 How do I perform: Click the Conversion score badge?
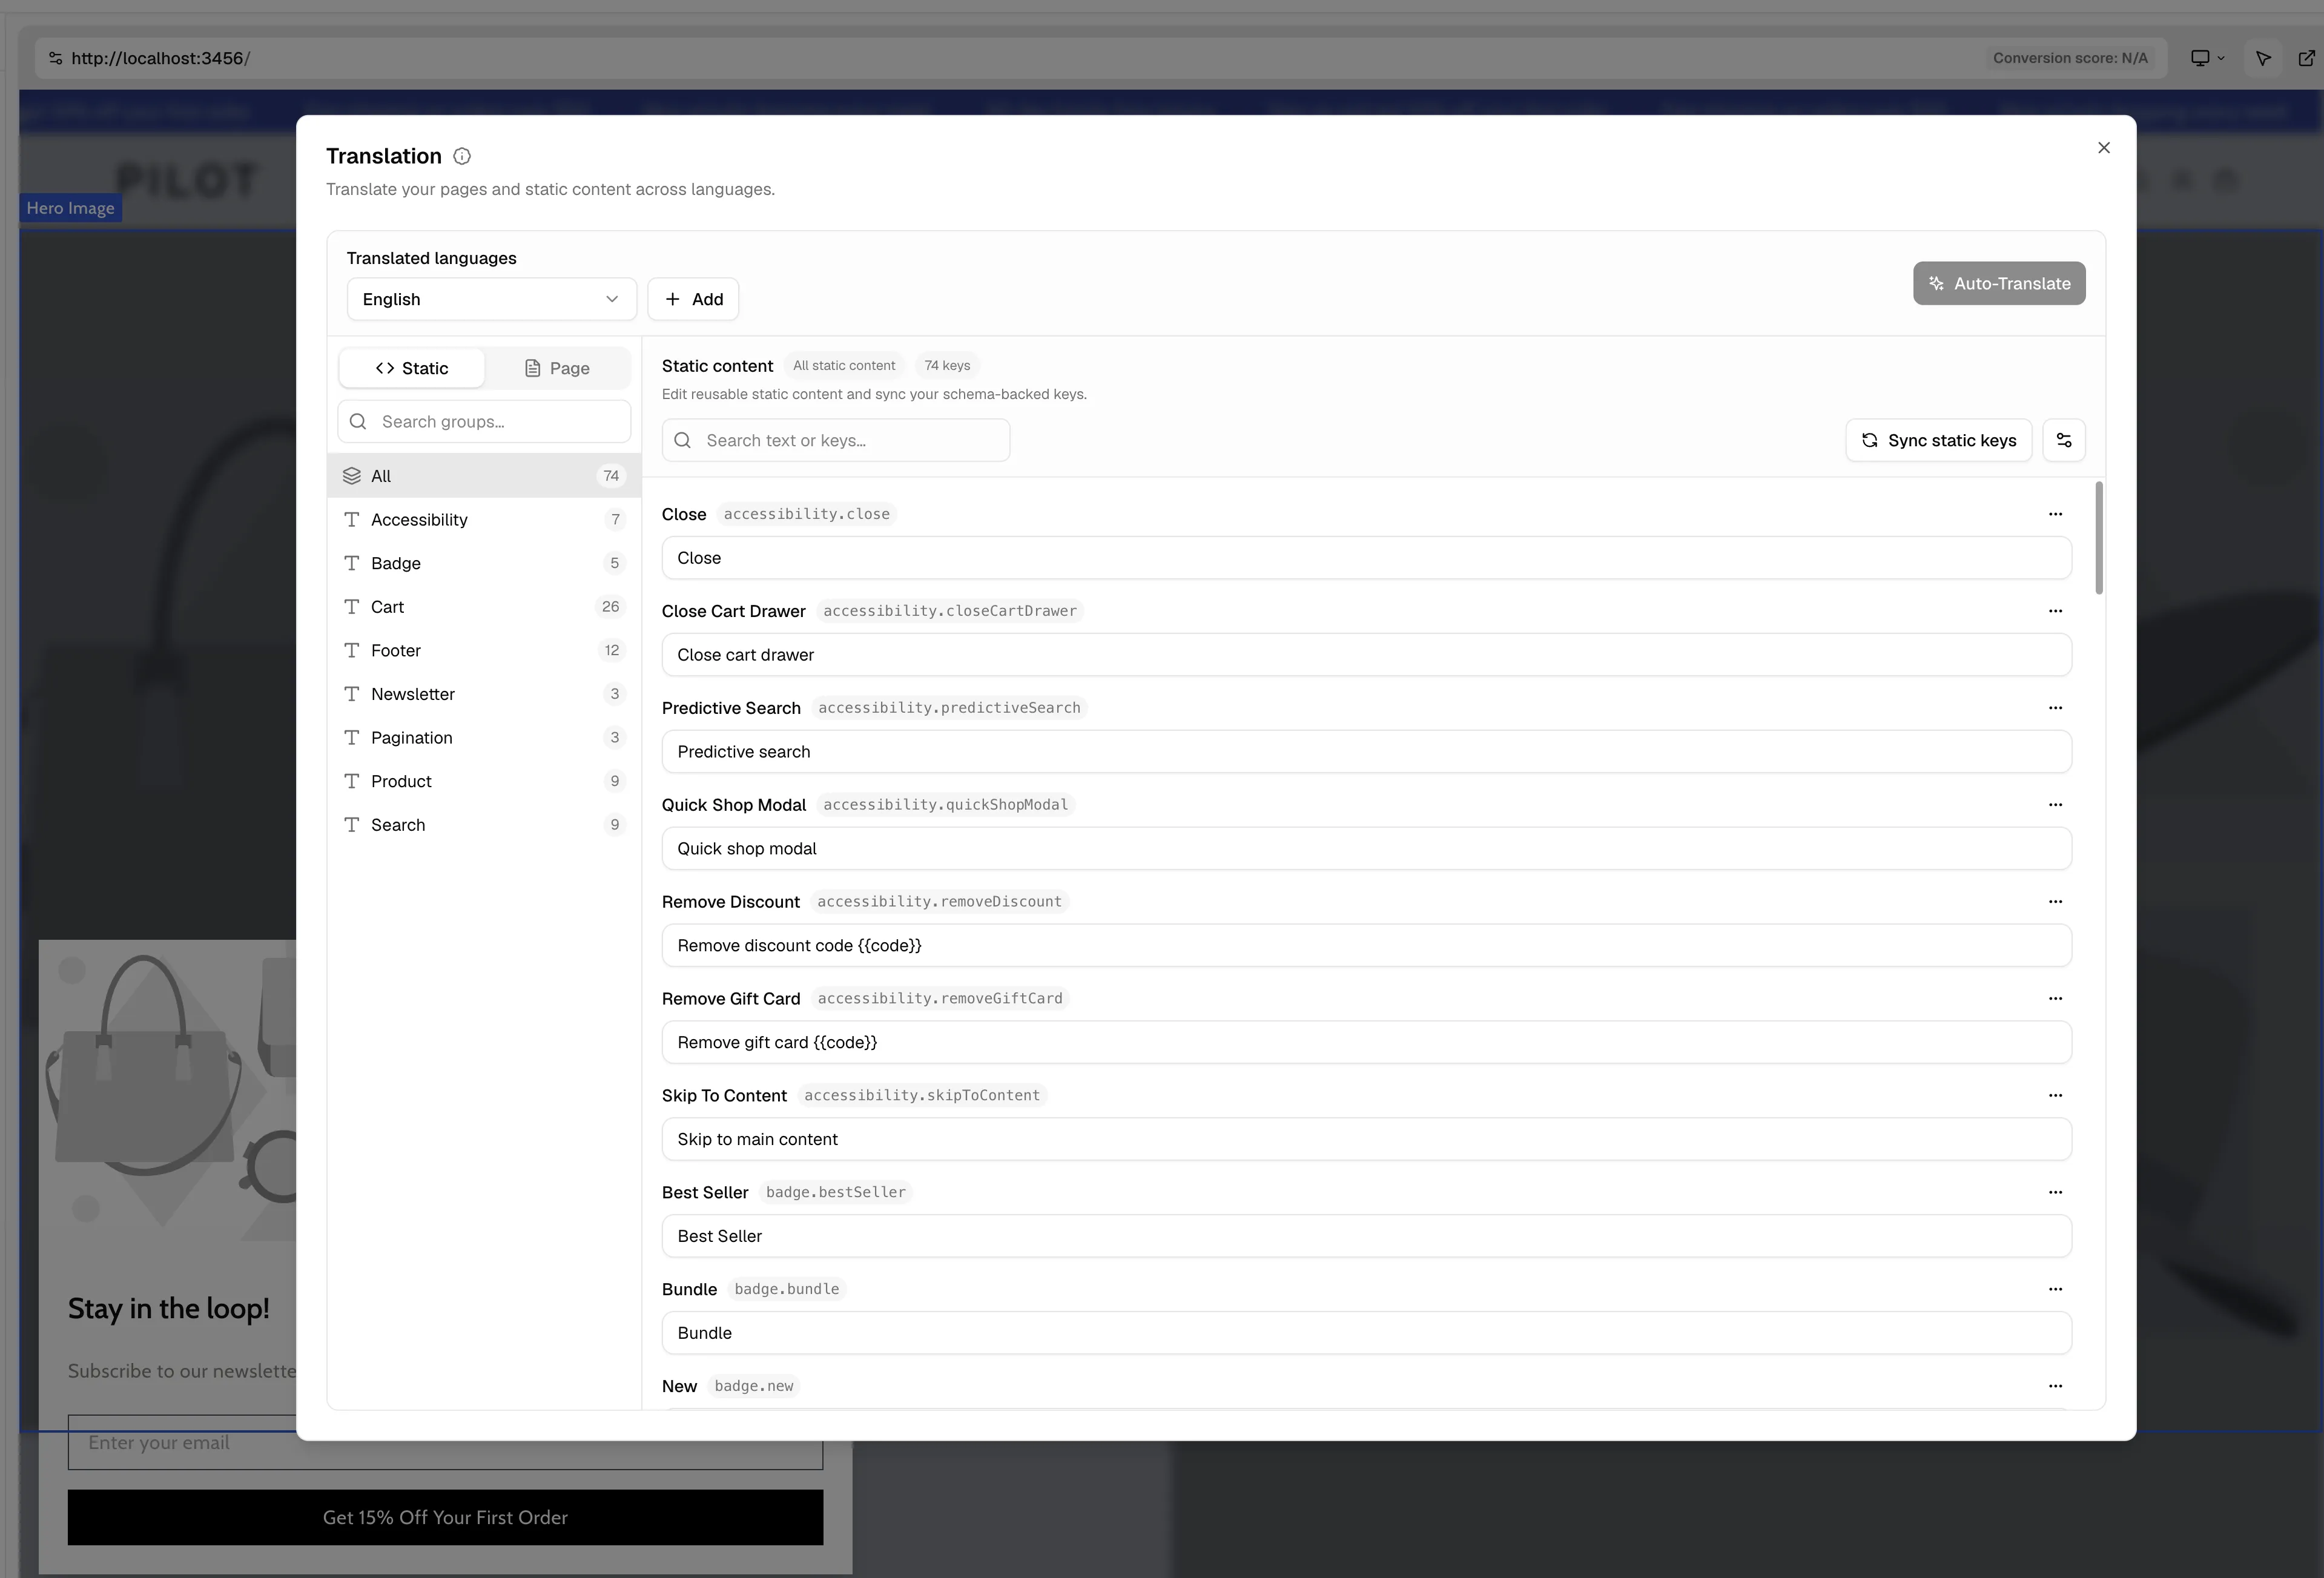[x=2070, y=58]
